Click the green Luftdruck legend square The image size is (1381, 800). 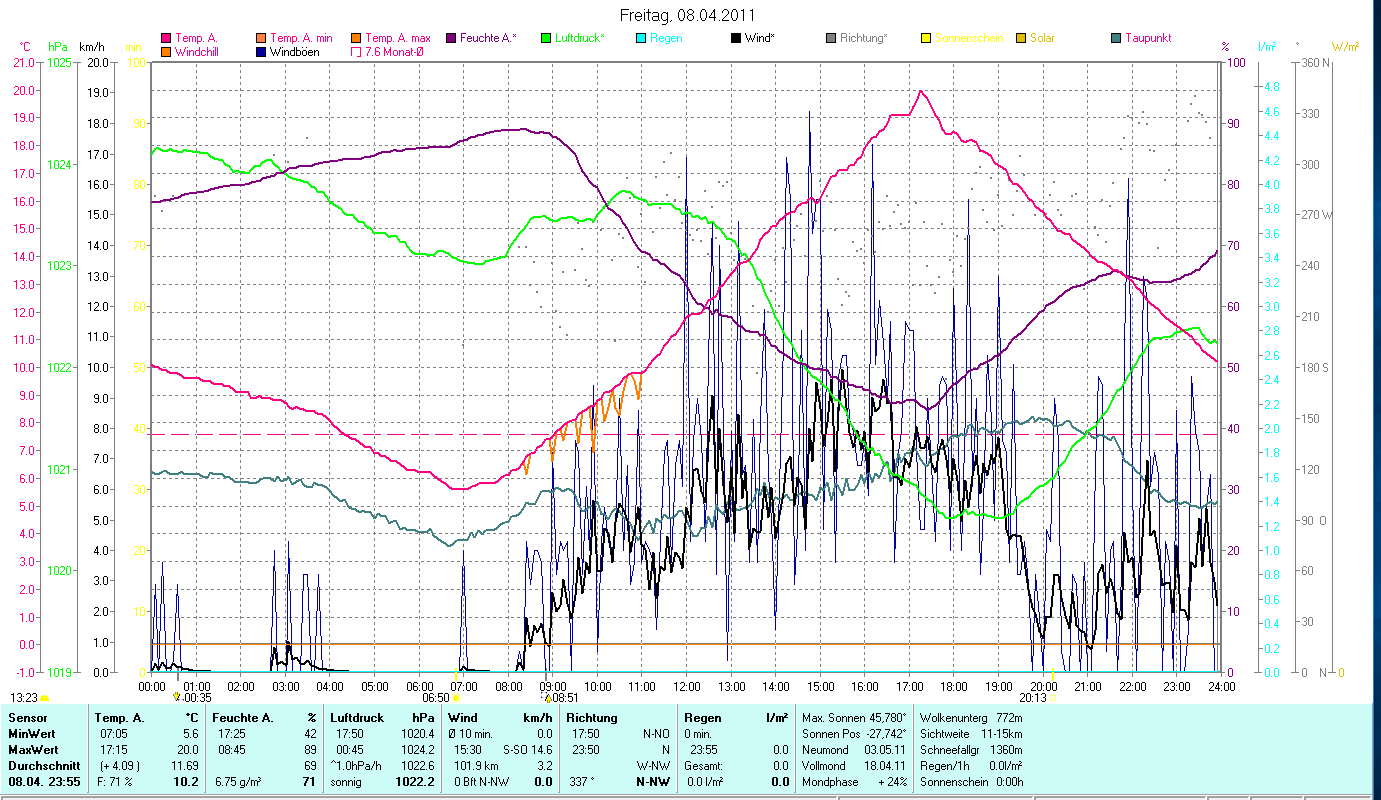[x=545, y=38]
